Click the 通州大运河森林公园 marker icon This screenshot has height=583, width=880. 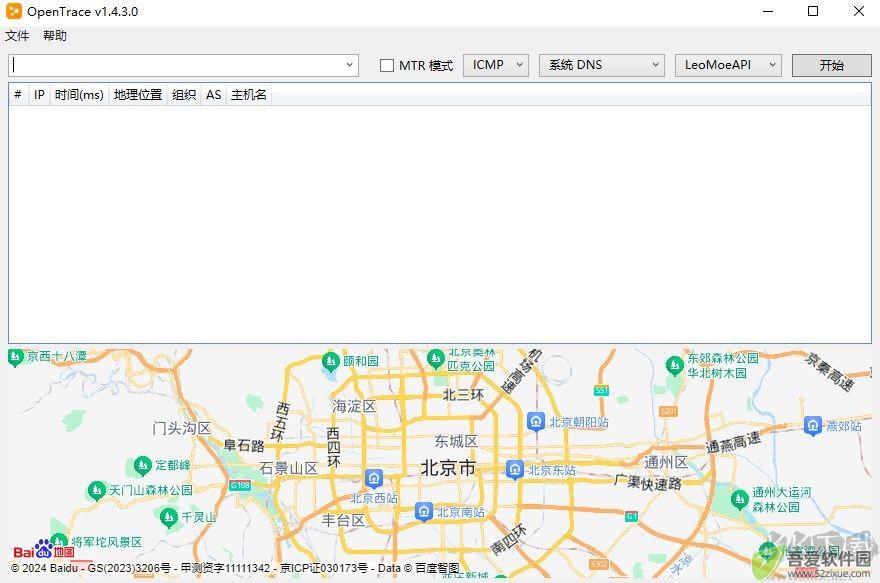[x=740, y=499]
